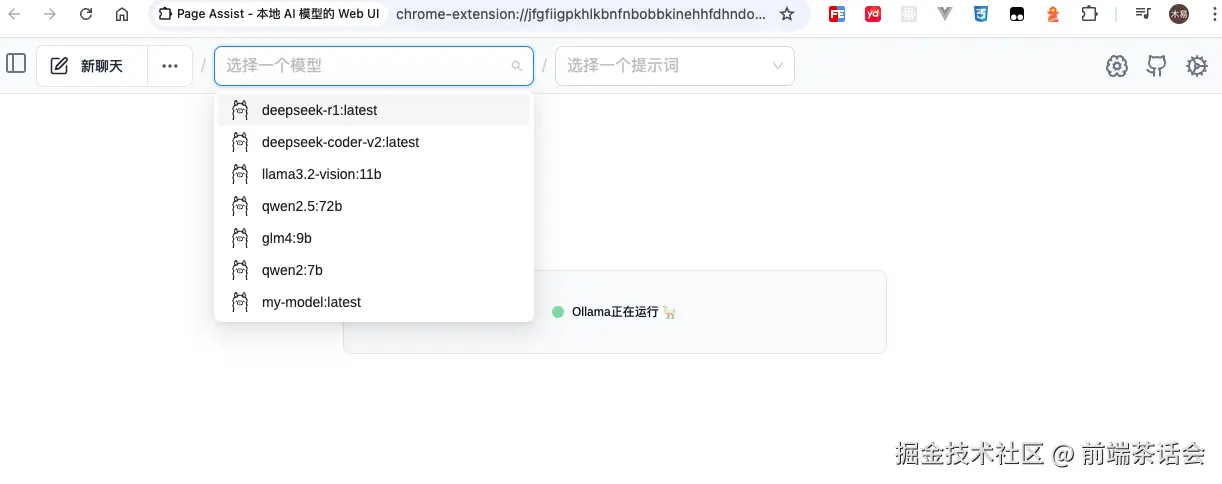Open the three-dots more options button
The image size is (1222, 484).
170,66
